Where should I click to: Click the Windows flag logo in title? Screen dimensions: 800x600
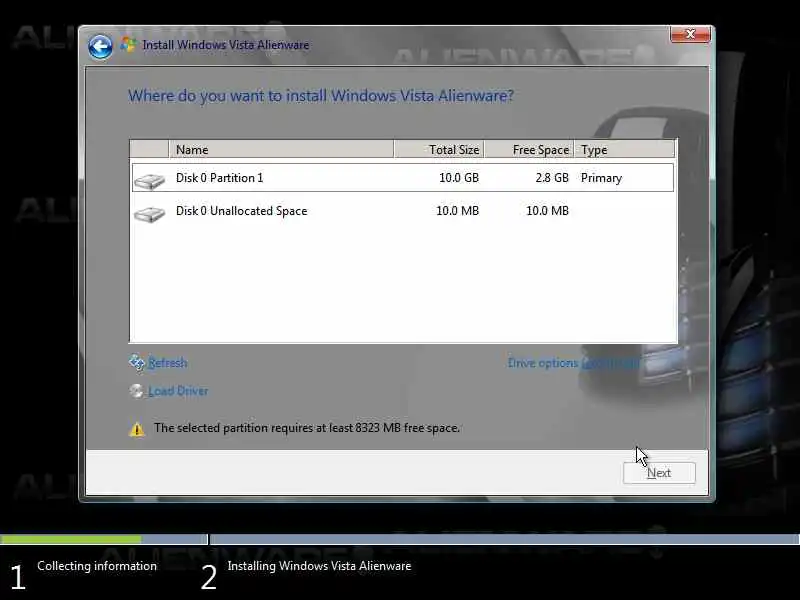click(128, 45)
